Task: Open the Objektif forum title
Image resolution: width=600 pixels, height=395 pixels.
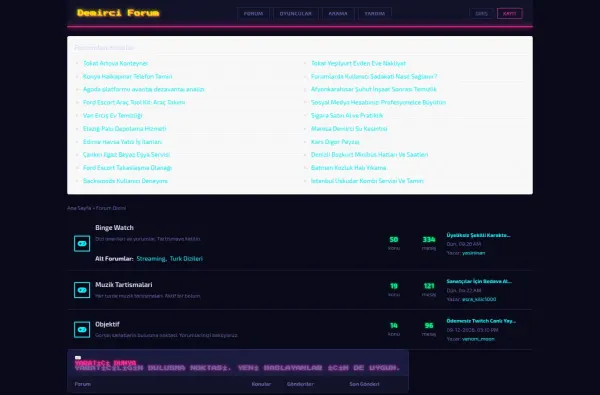Action: point(108,324)
